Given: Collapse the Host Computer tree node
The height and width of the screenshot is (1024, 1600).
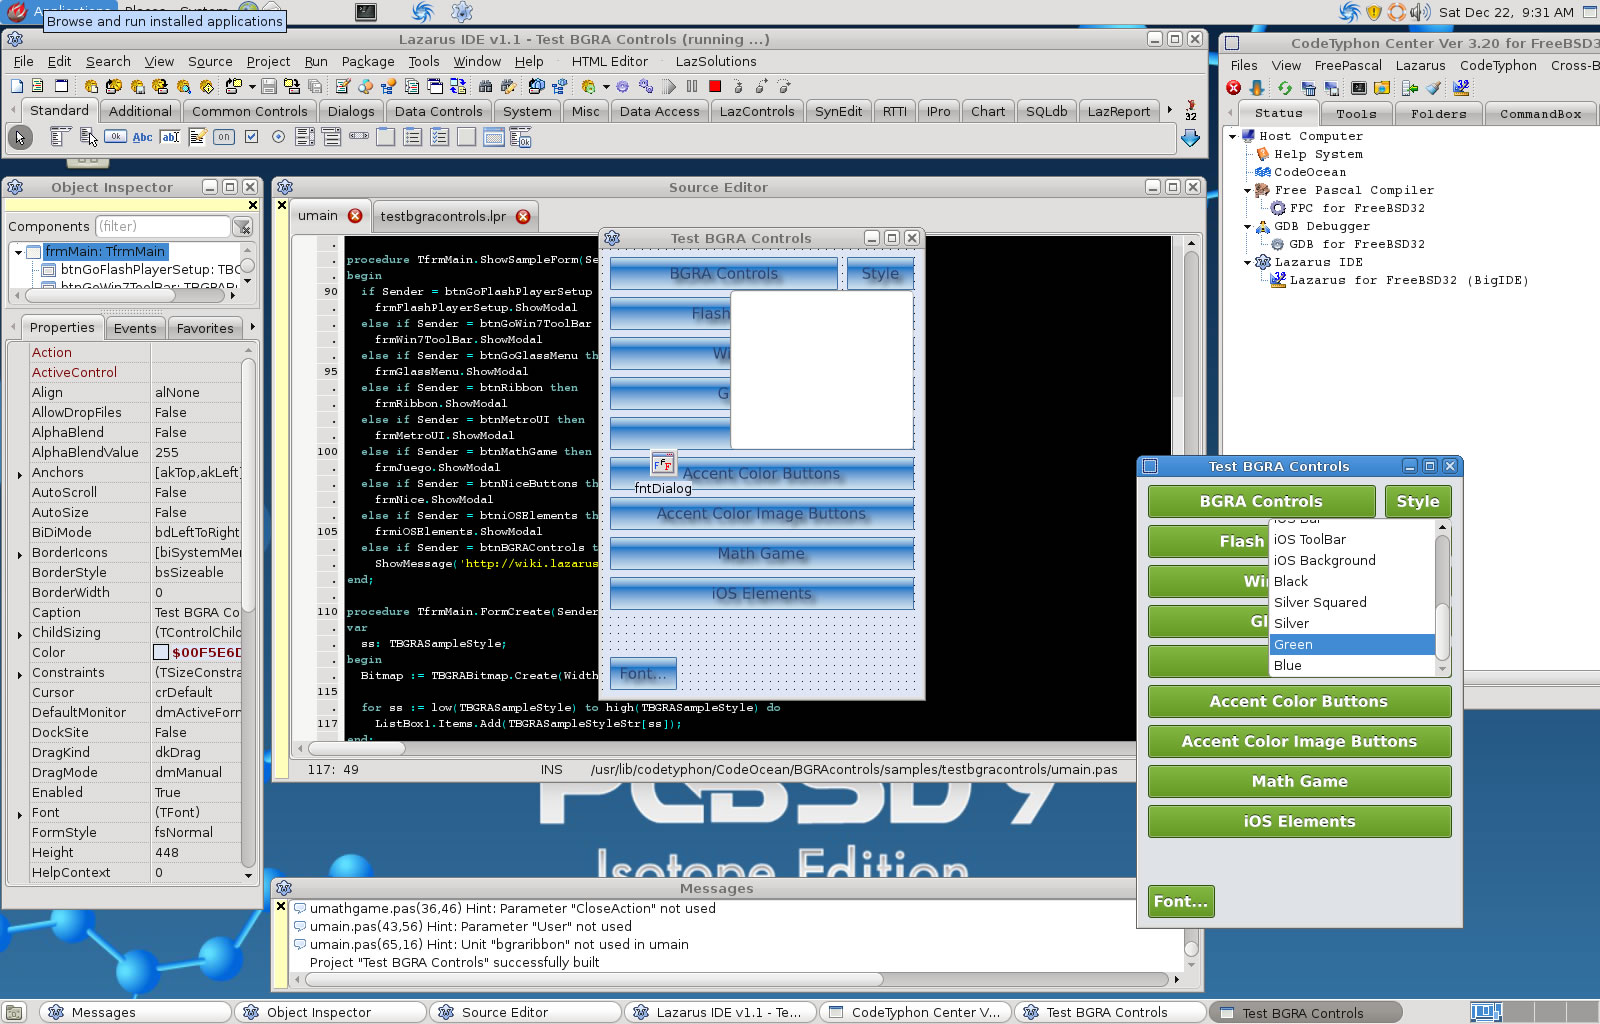Looking at the screenshot, I should 1233,136.
